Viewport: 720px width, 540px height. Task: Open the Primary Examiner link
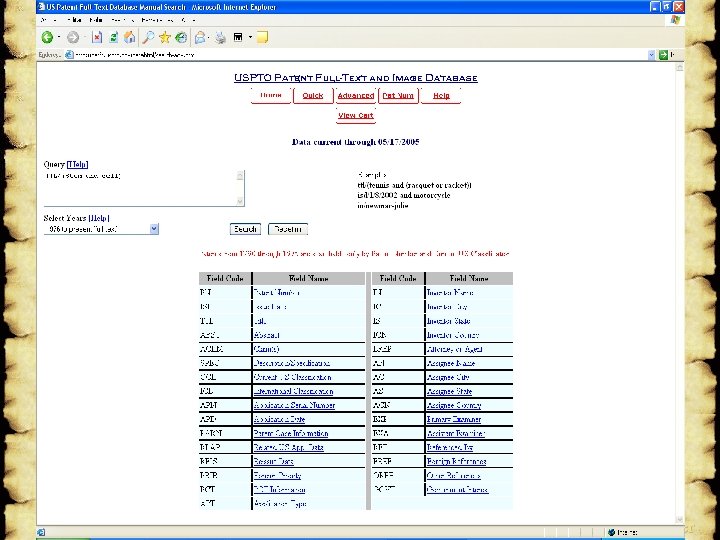coord(454,419)
